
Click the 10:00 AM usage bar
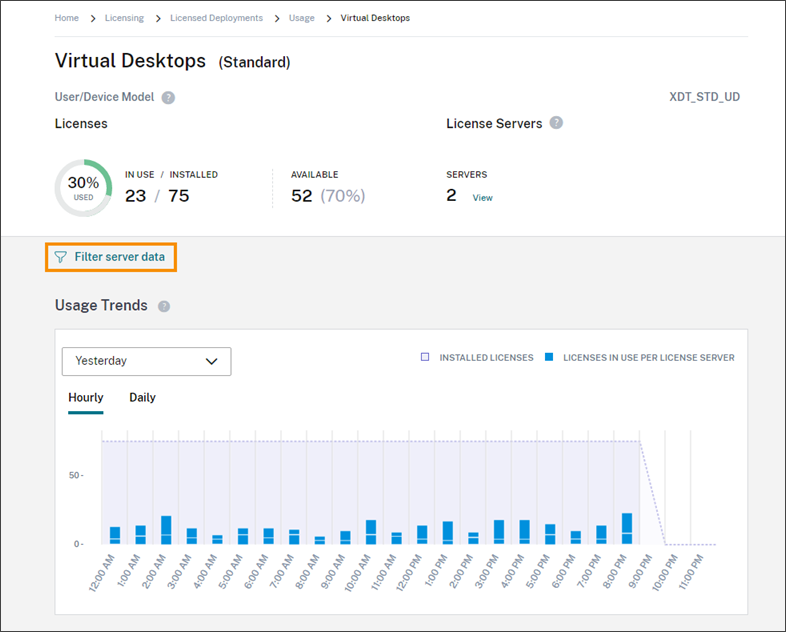click(371, 532)
